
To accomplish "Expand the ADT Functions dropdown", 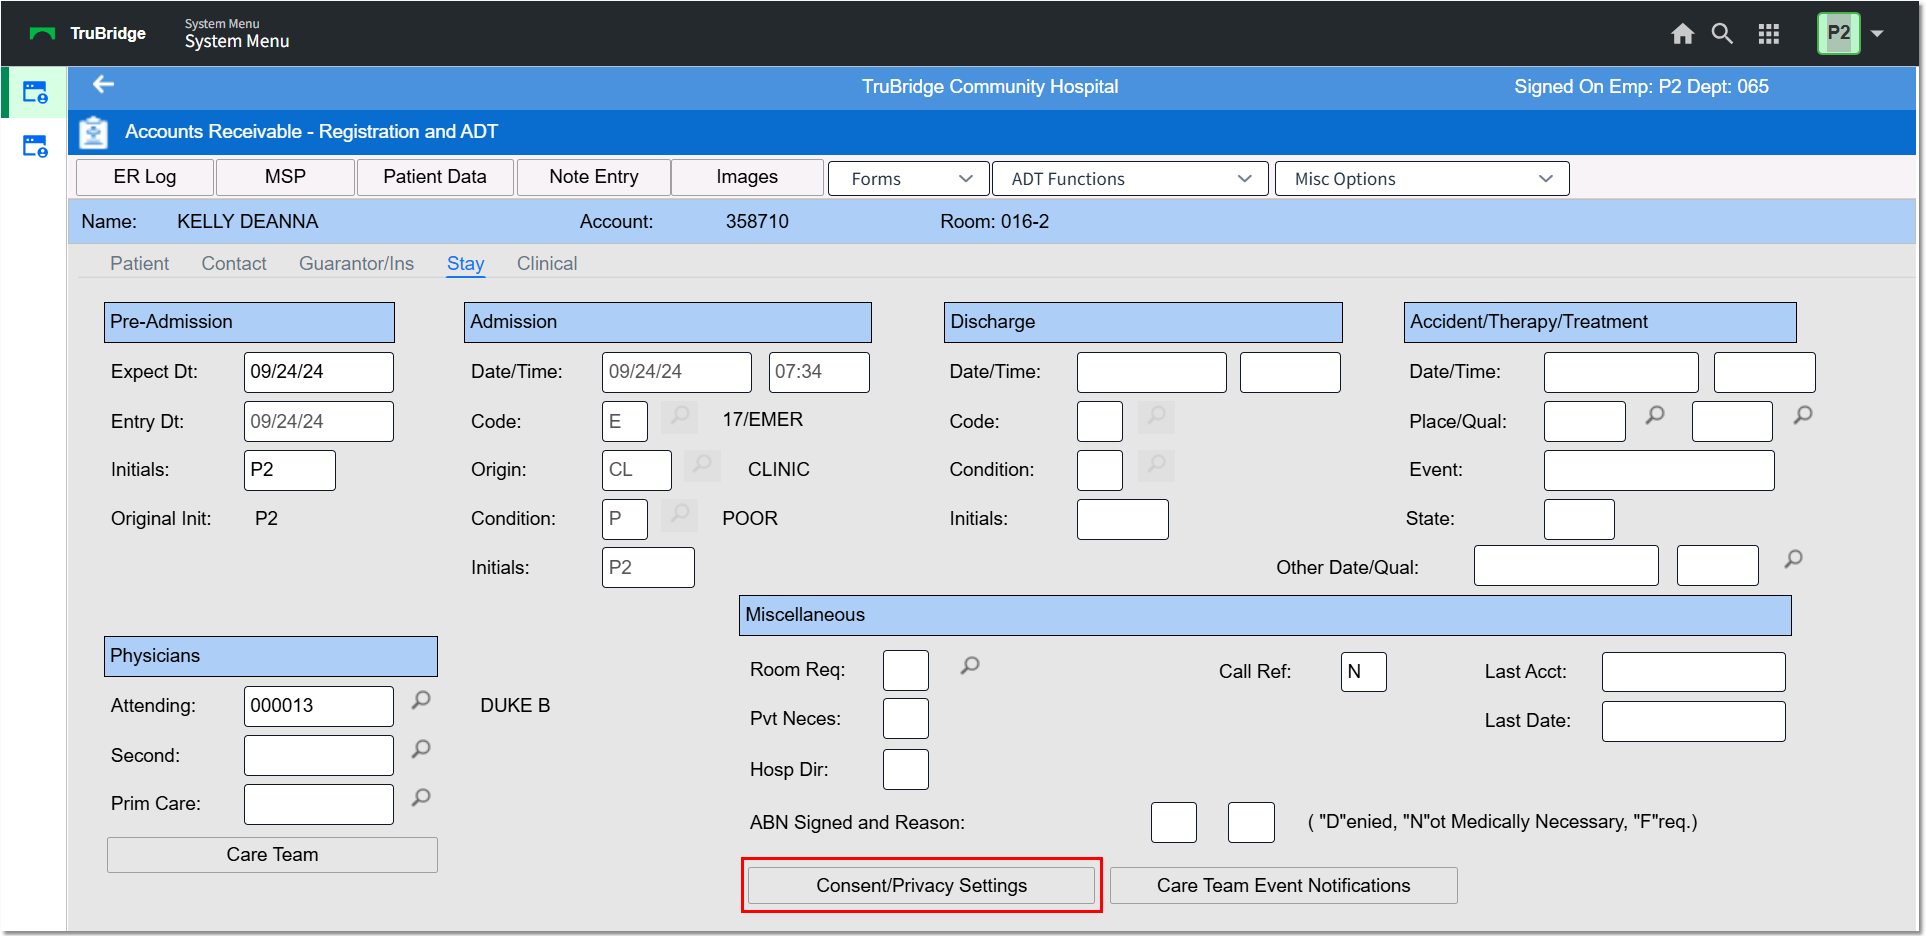I will point(1130,179).
